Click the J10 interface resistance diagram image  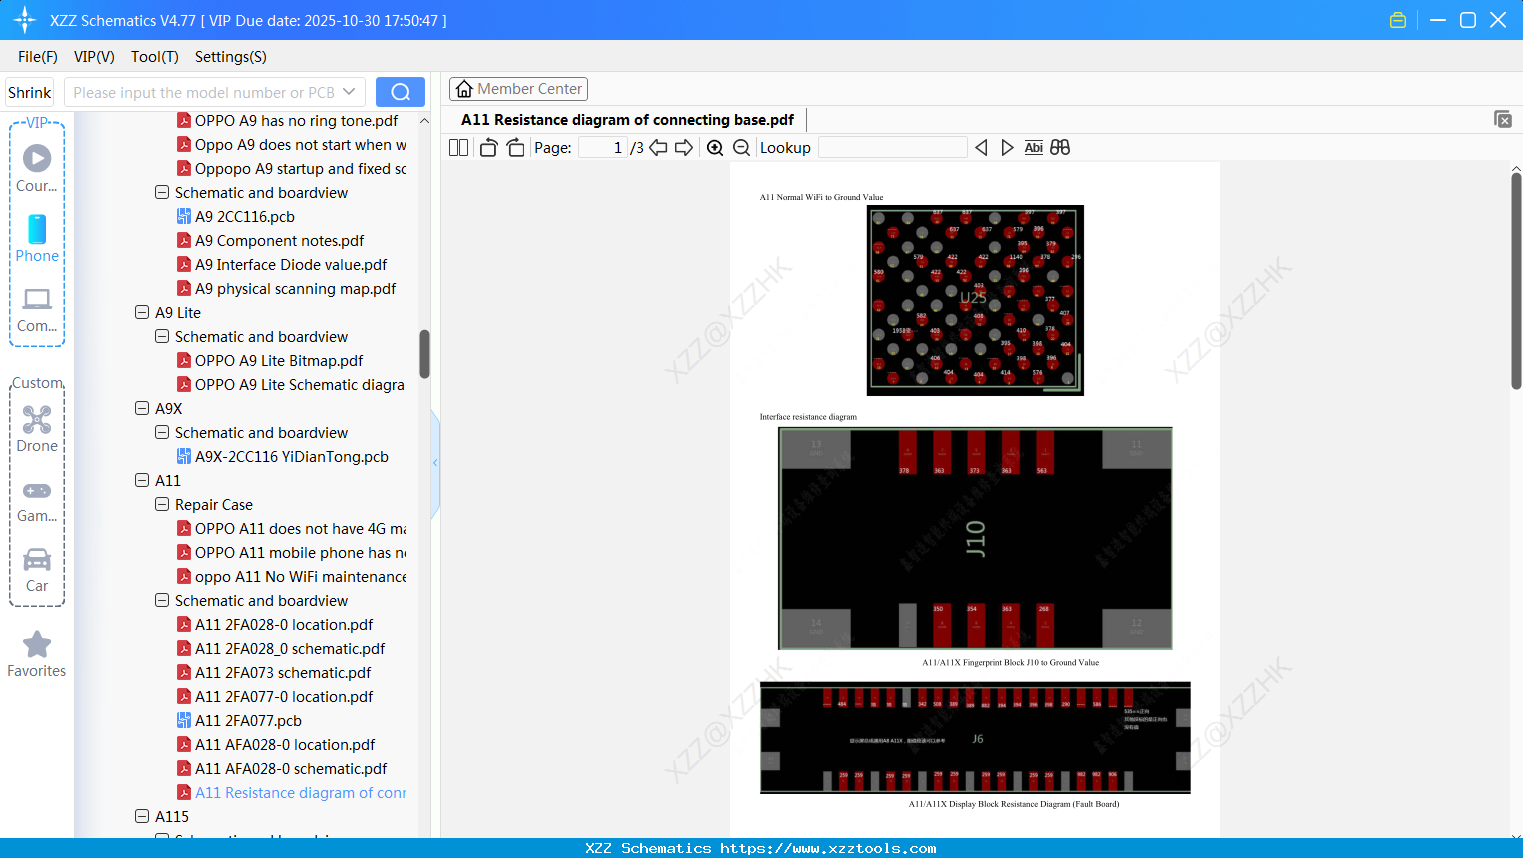pyautogui.click(x=975, y=538)
